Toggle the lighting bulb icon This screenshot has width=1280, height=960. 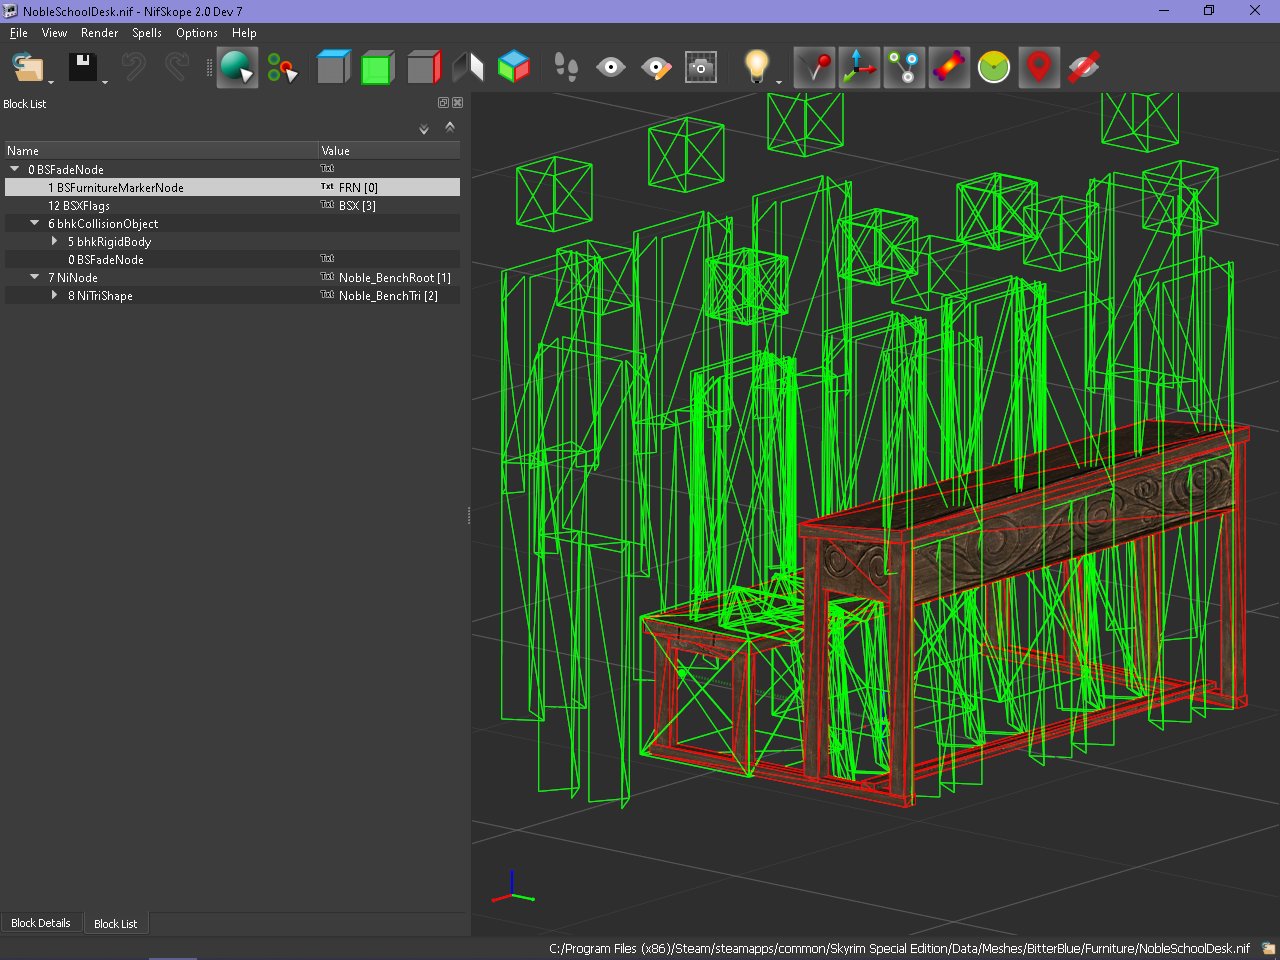coord(757,68)
